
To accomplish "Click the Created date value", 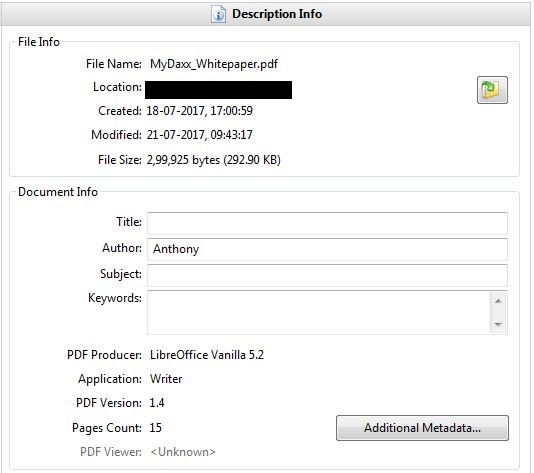I will (200, 111).
